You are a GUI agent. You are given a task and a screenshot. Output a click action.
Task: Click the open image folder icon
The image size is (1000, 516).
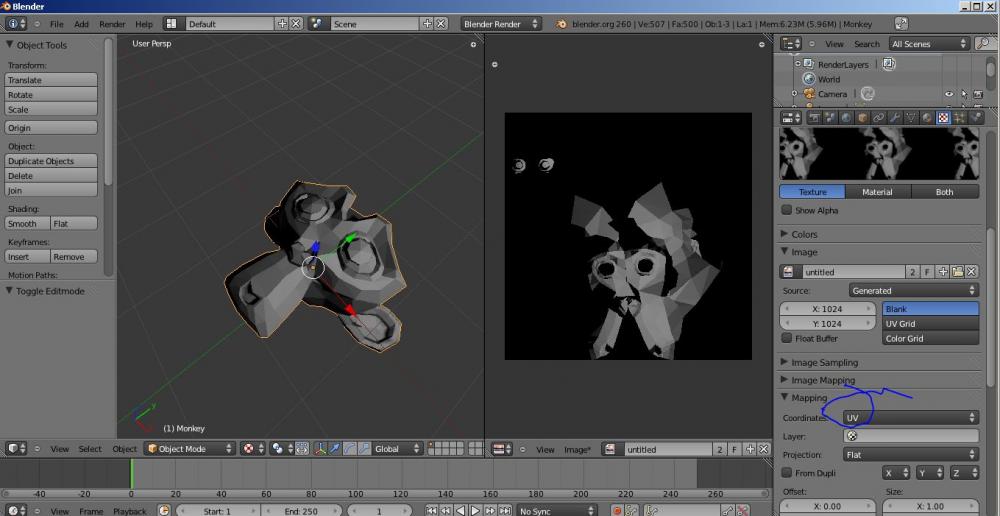click(x=957, y=272)
